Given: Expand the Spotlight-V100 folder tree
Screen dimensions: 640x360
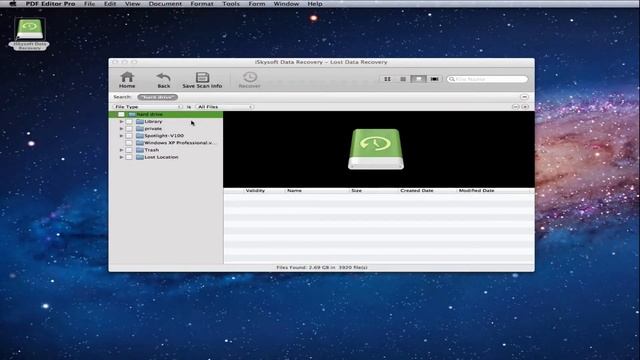Looking at the screenshot, I should point(121,136).
